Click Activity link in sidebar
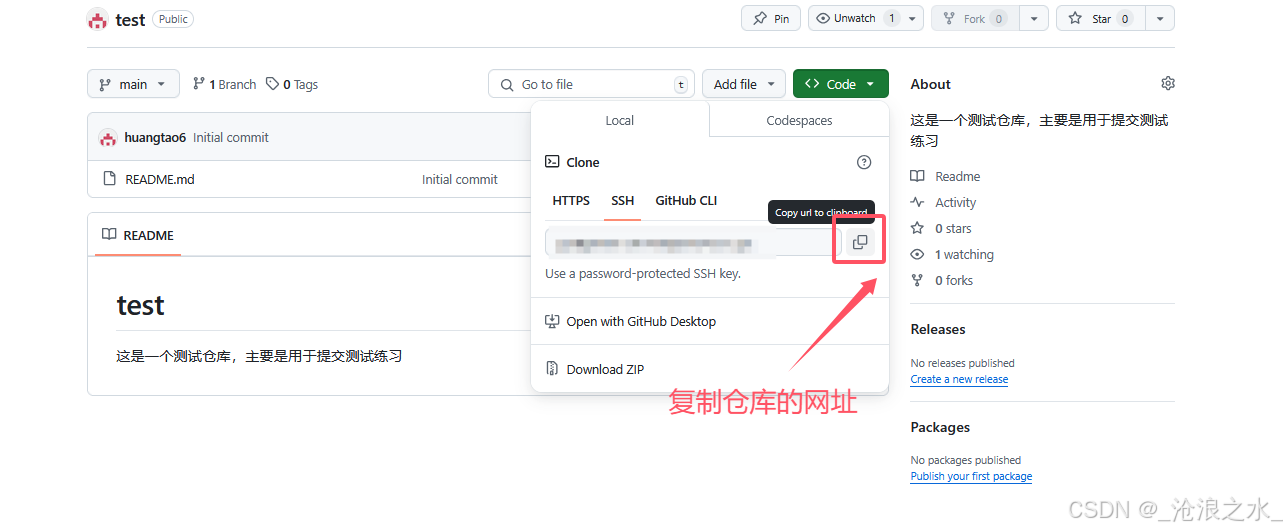 pos(955,202)
